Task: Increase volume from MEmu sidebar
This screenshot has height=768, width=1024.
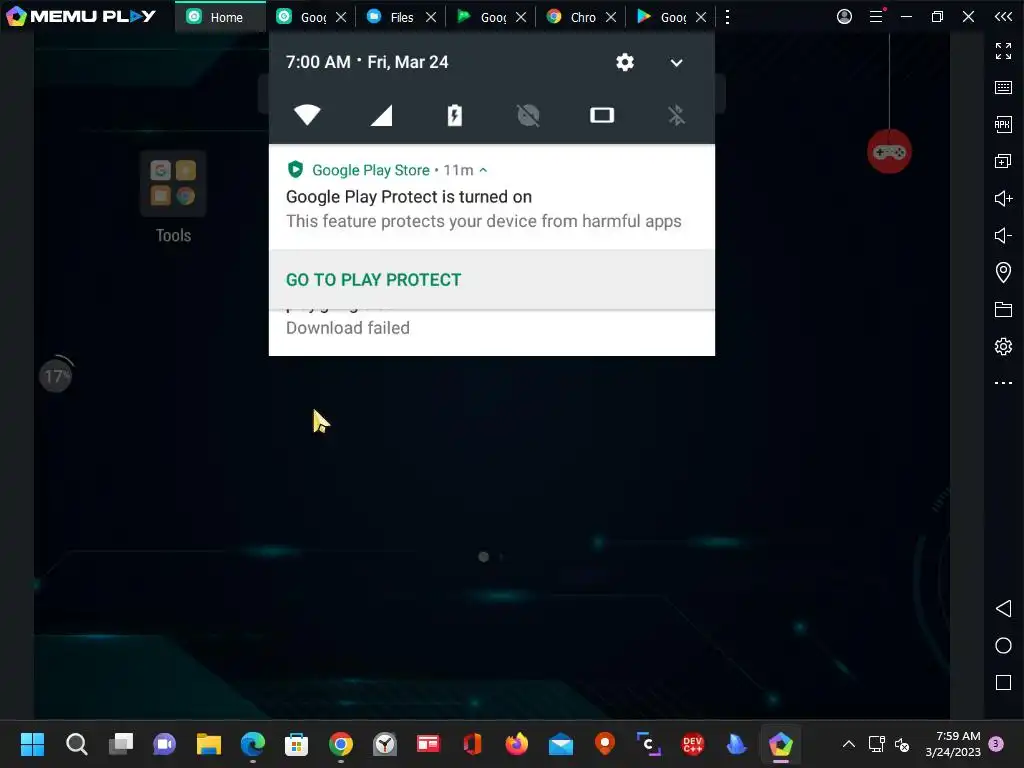Action: point(1003,199)
